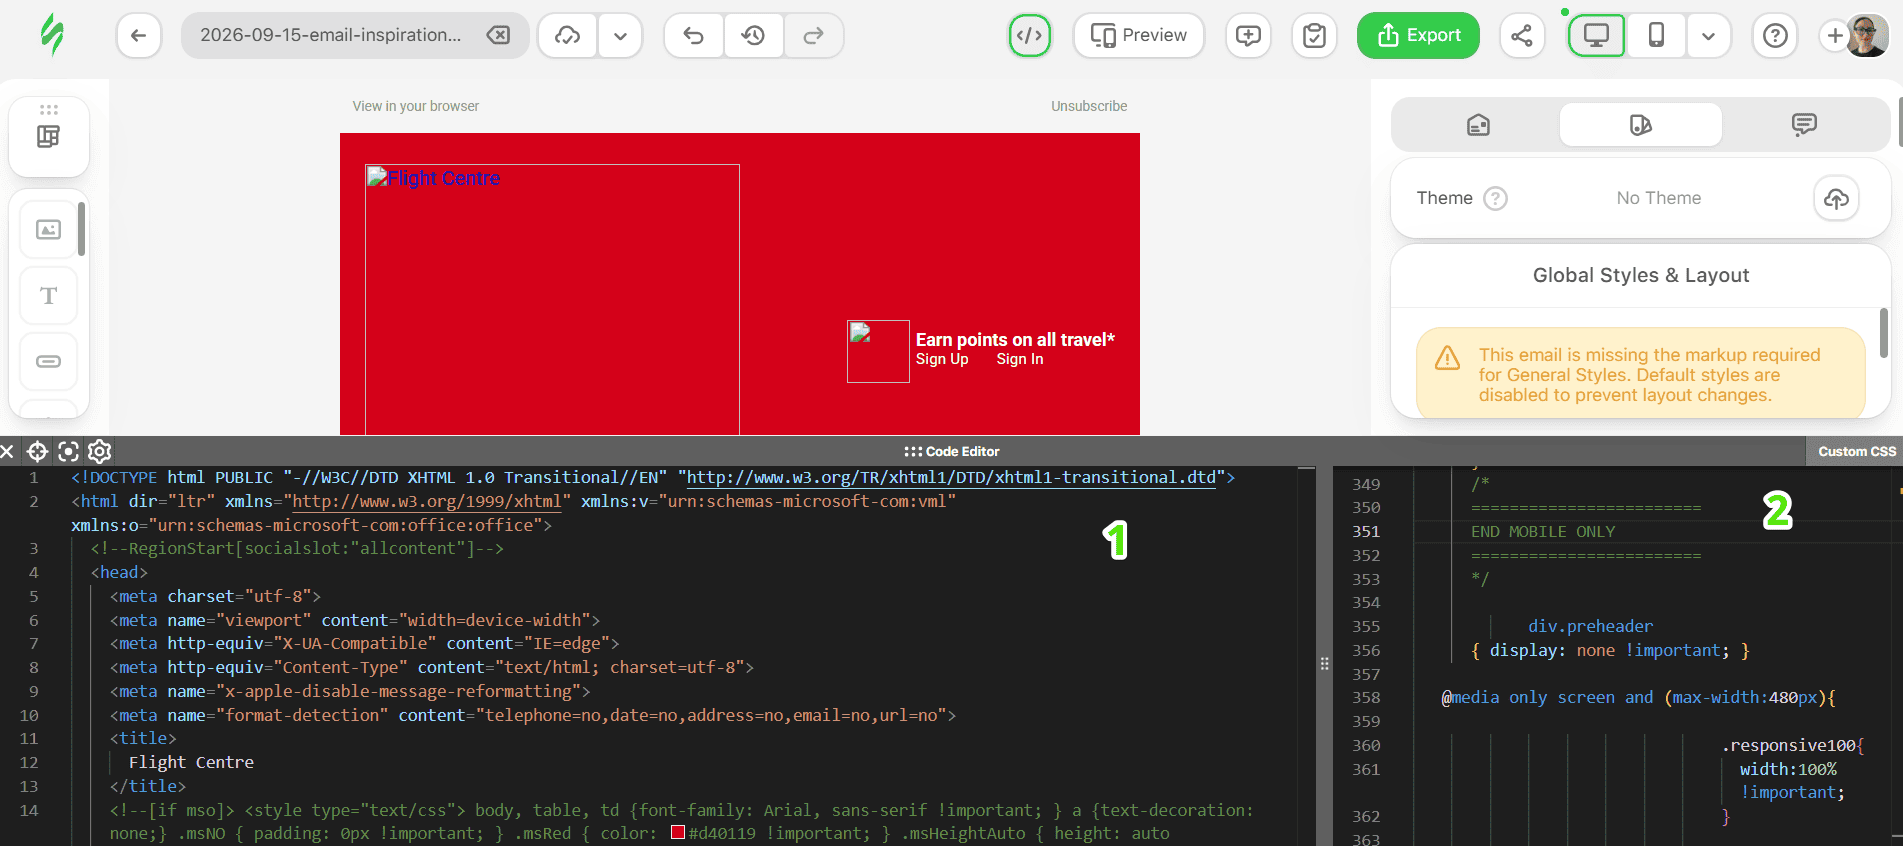Click the END MOBILE ONLY comment line
1903x846 pixels.
pyautogui.click(x=1543, y=532)
